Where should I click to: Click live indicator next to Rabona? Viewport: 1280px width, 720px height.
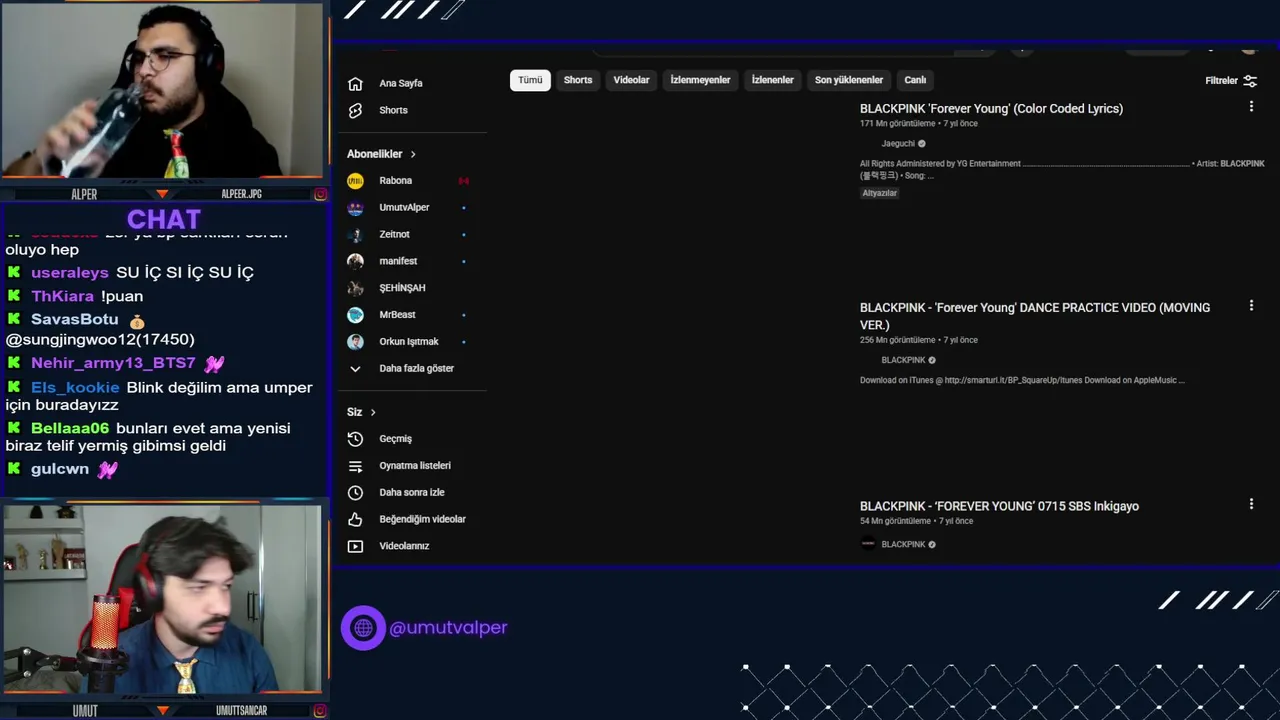(464, 181)
